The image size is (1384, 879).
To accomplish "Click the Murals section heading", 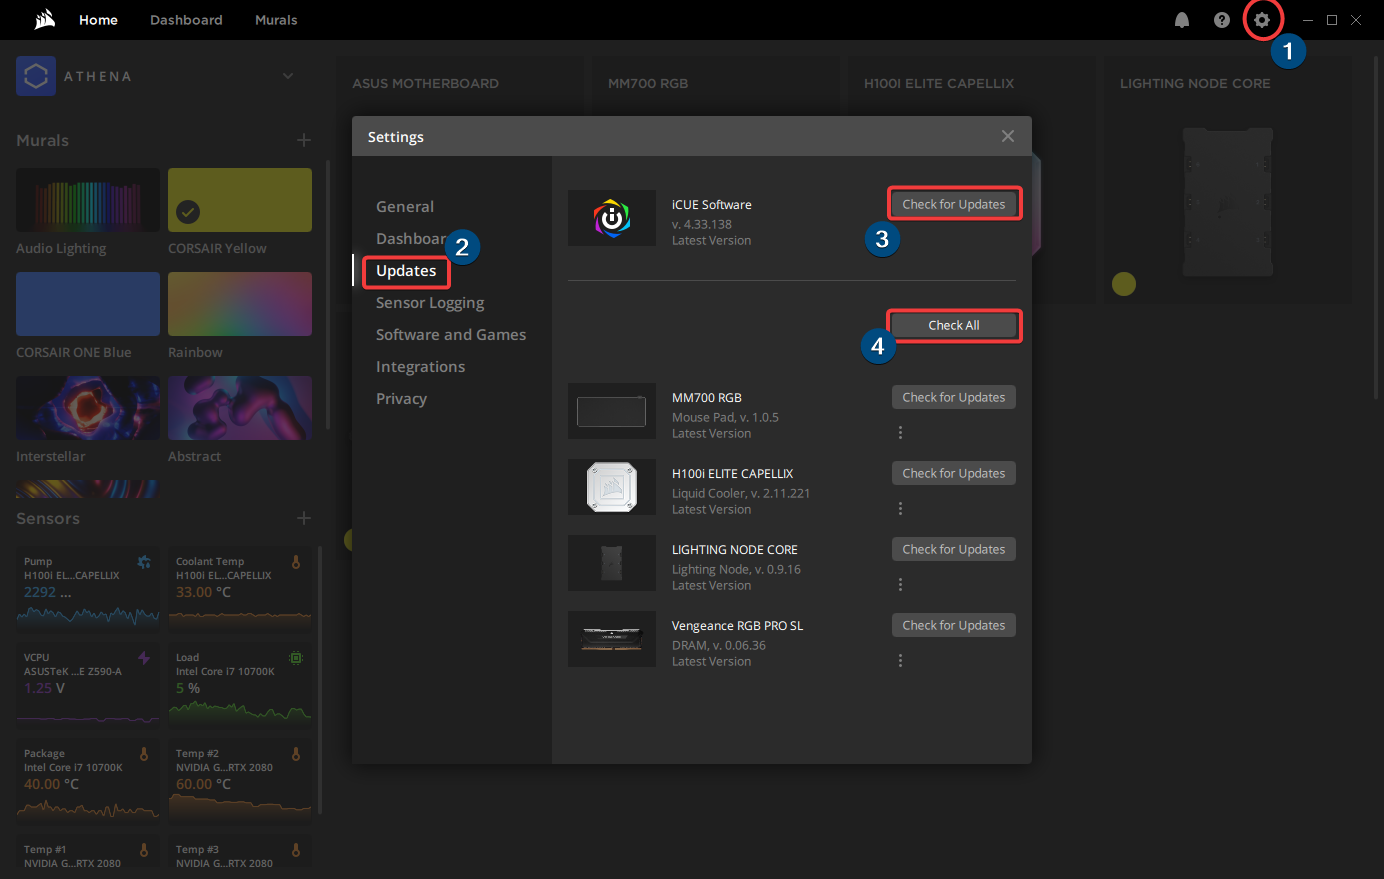I will tap(43, 140).
